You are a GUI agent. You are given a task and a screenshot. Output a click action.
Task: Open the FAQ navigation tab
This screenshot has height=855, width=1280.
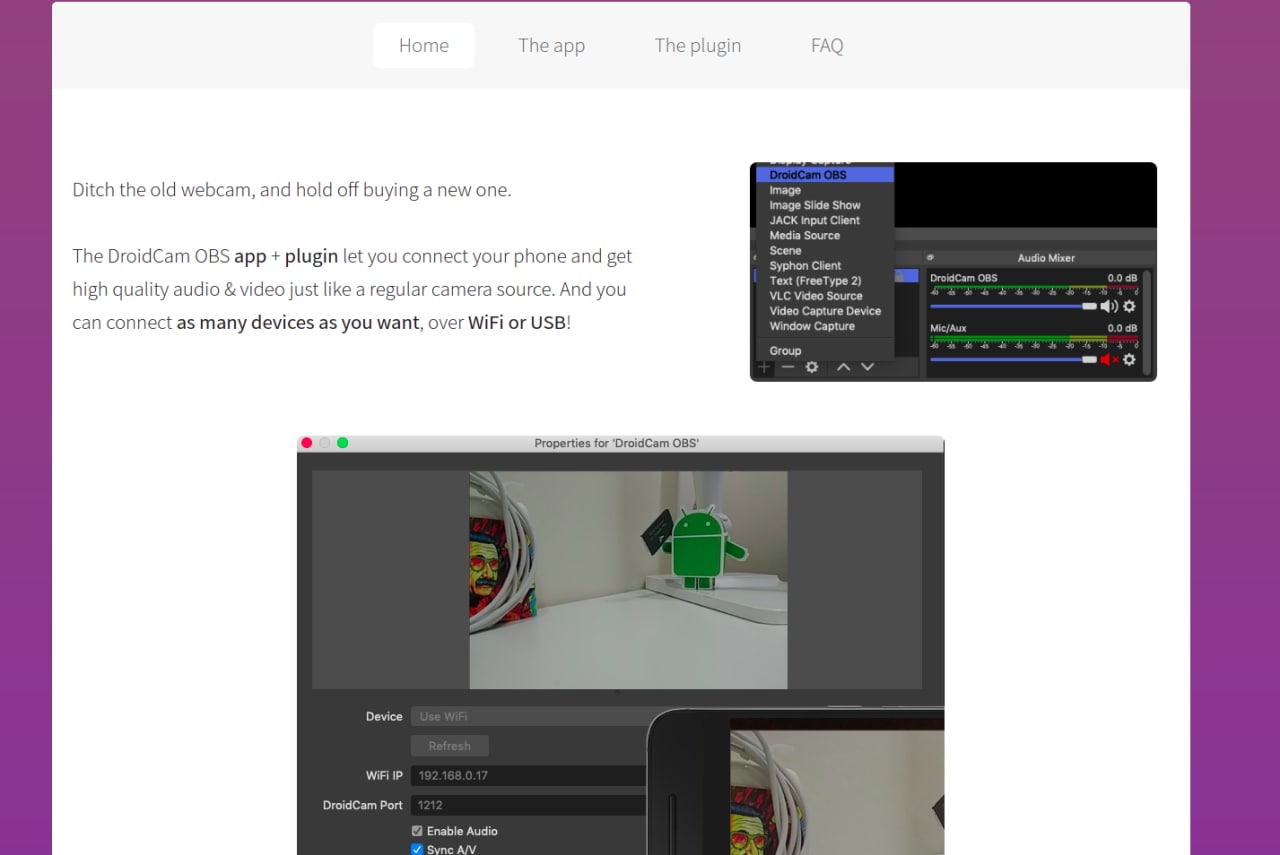click(827, 45)
